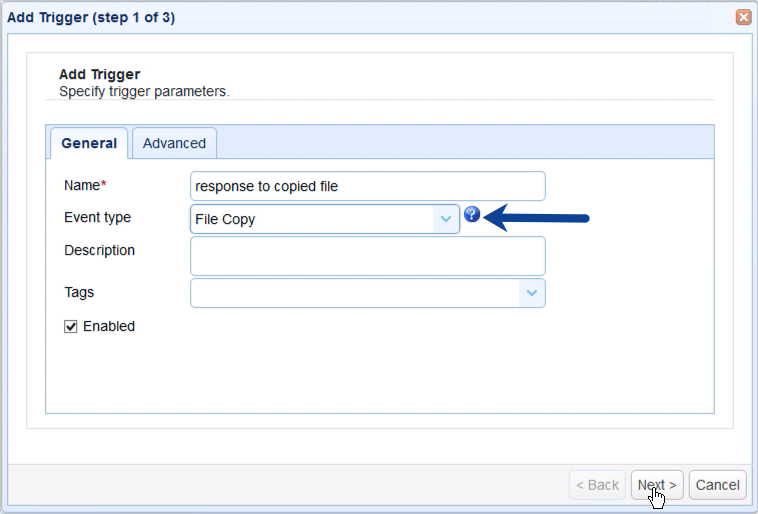Image resolution: width=758 pixels, height=514 pixels.
Task: Expand the Event type dropdown arrow
Action: click(x=446, y=219)
